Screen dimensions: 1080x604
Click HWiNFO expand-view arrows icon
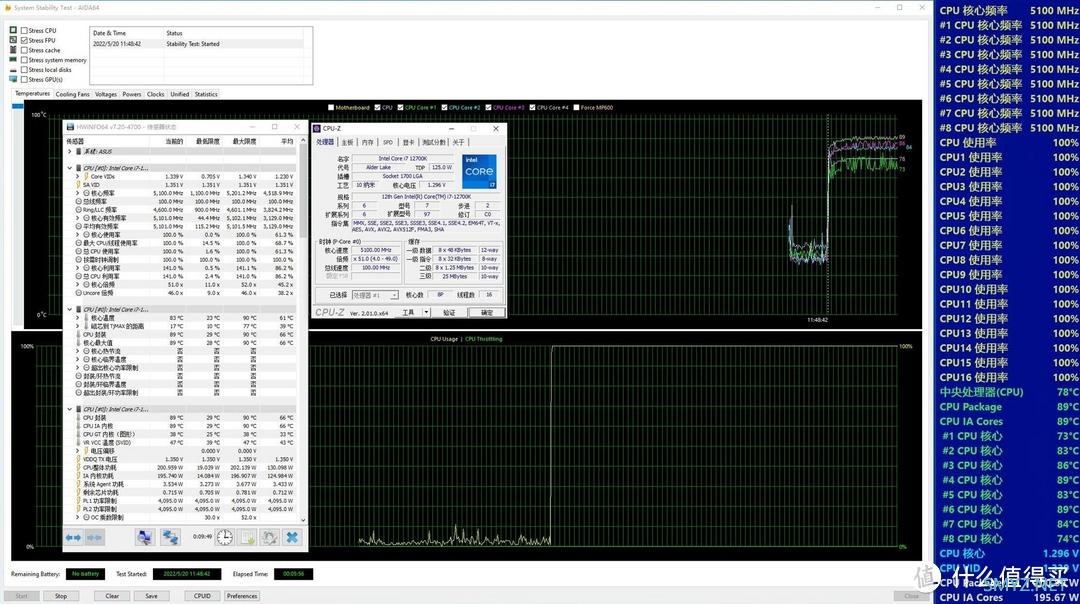point(74,537)
